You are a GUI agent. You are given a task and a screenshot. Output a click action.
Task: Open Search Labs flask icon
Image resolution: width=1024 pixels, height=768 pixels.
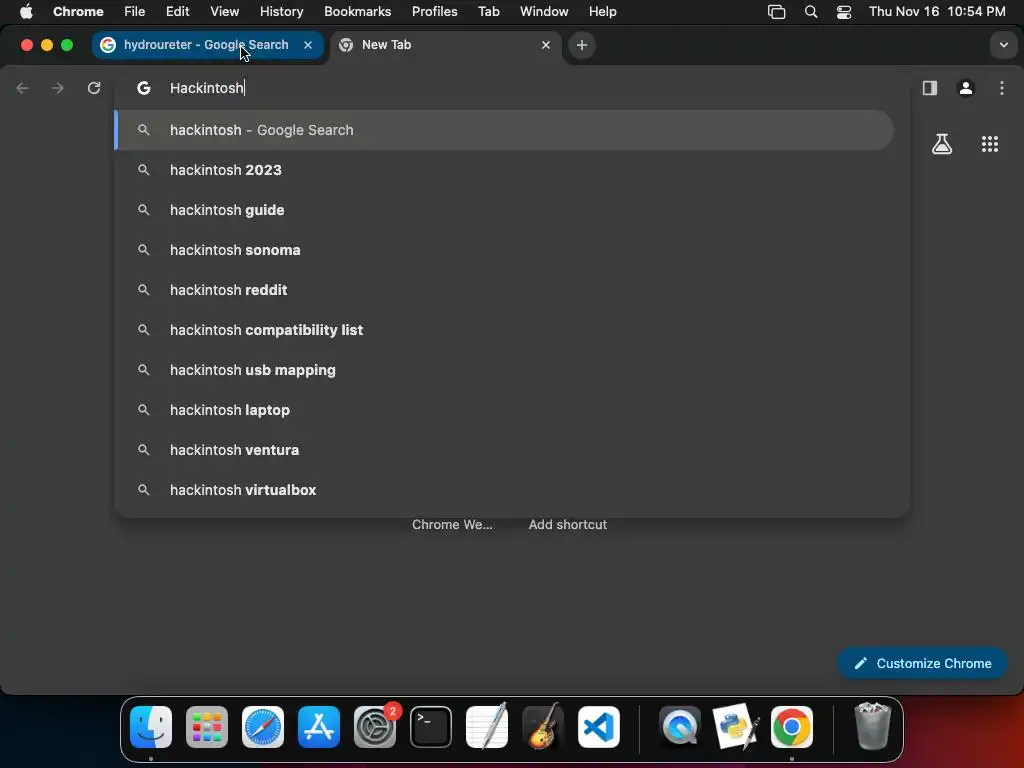click(x=942, y=144)
